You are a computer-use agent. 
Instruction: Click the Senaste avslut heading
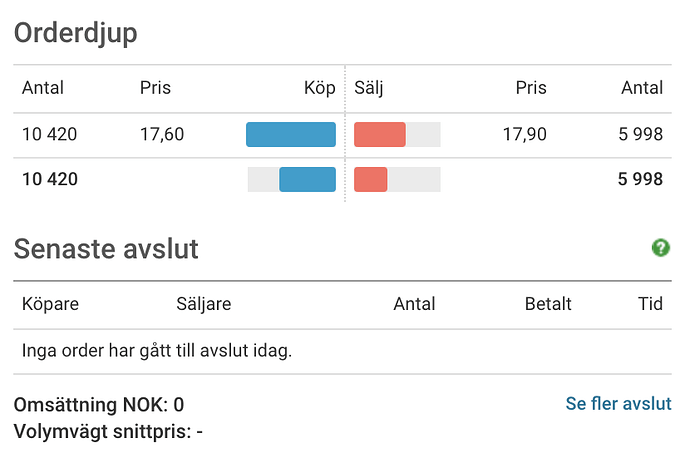tap(106, 249)
